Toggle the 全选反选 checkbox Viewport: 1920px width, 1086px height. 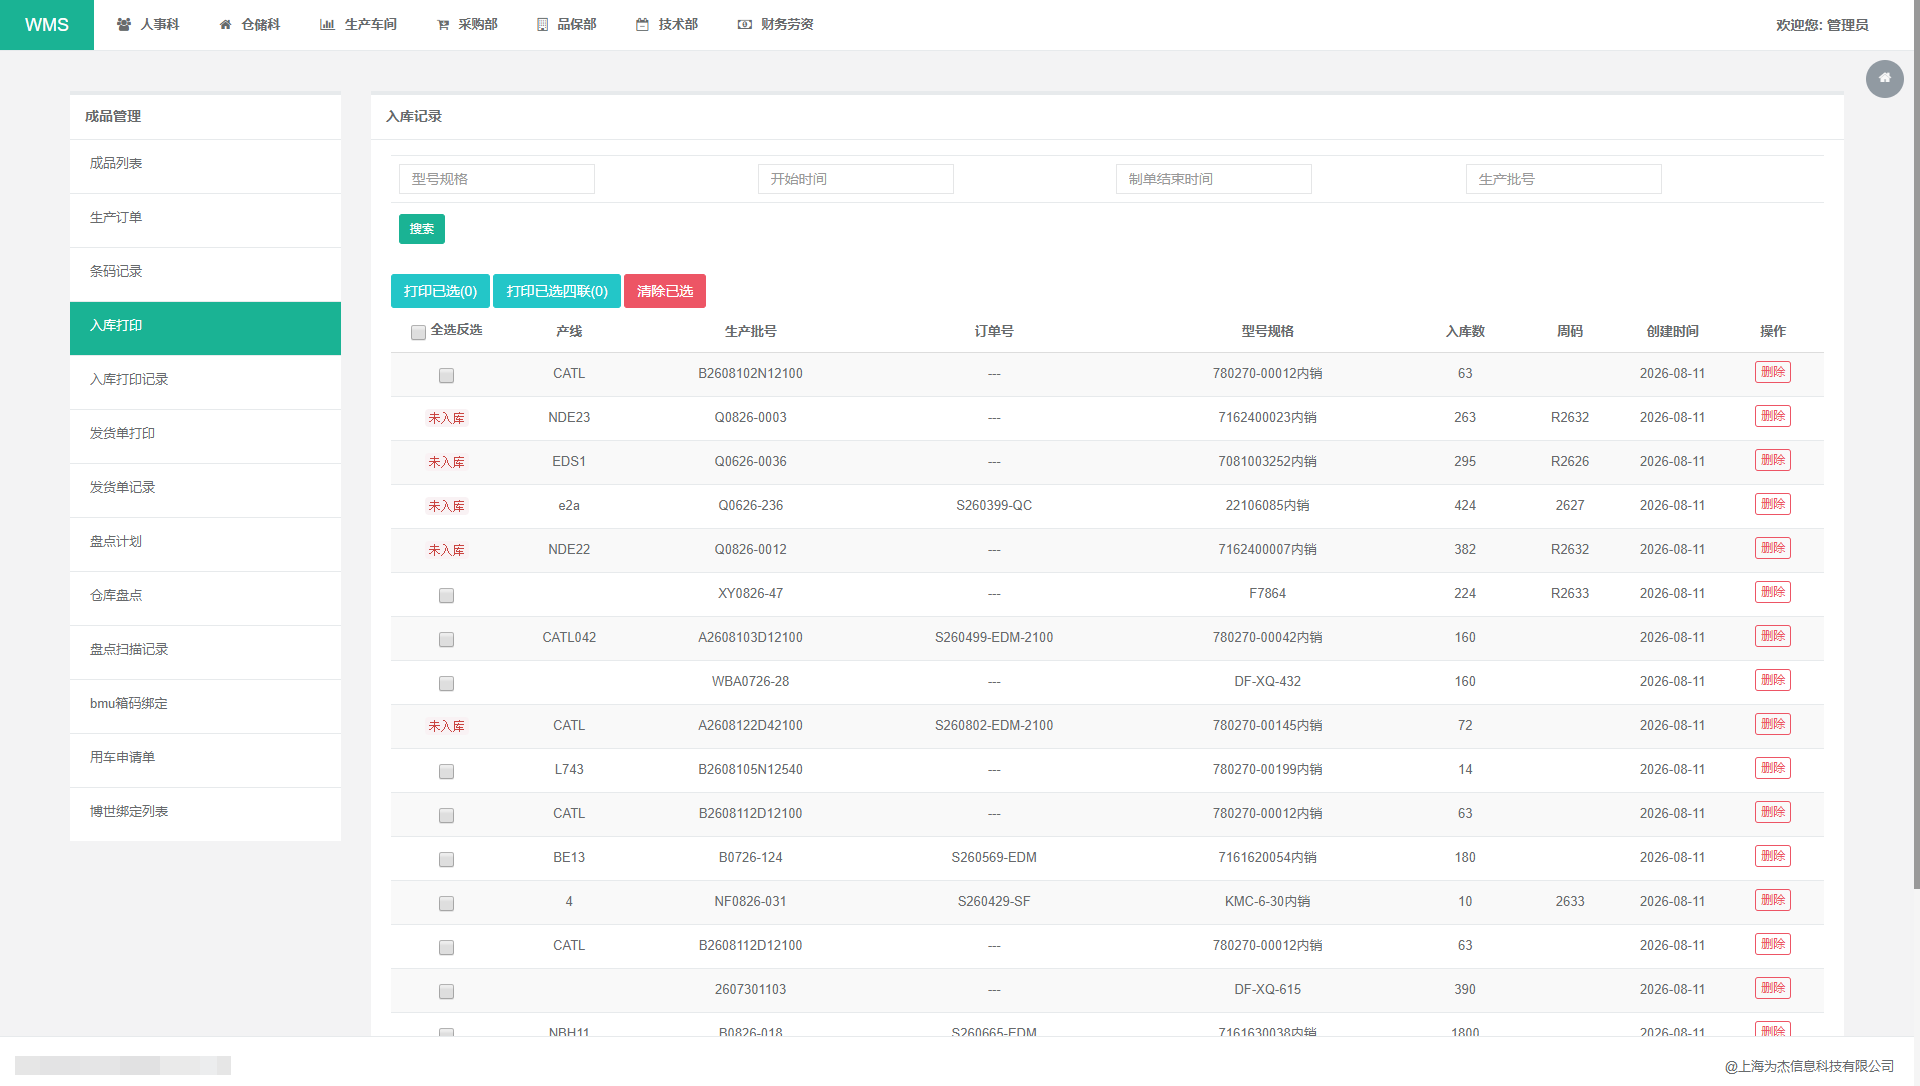418,332
